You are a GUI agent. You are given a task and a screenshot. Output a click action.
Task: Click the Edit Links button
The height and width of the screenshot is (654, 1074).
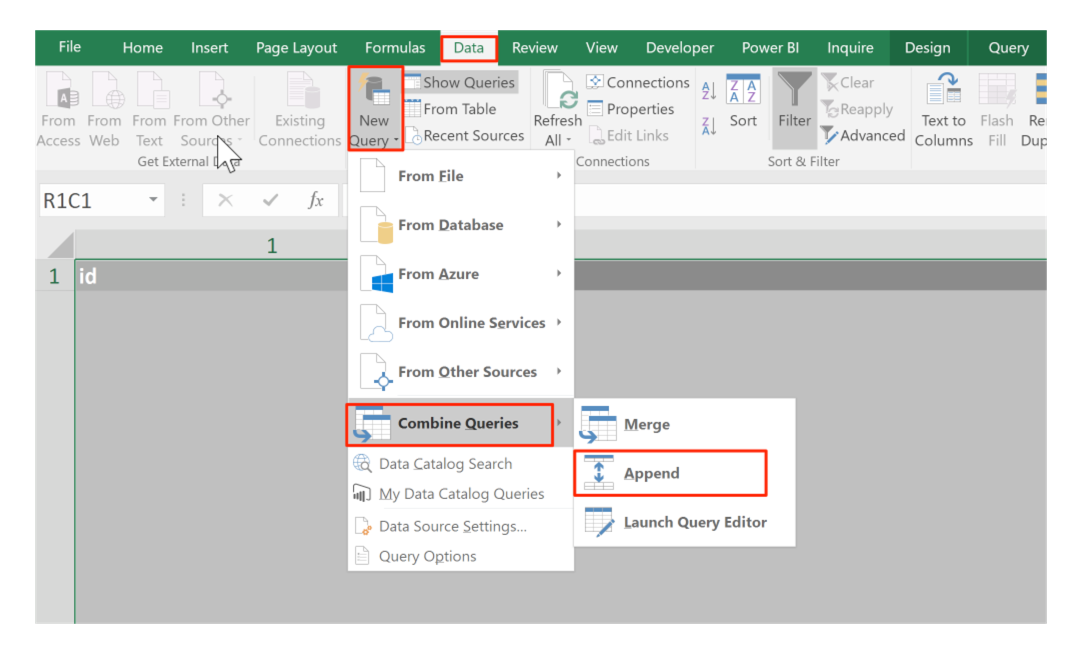click(629, 136)
